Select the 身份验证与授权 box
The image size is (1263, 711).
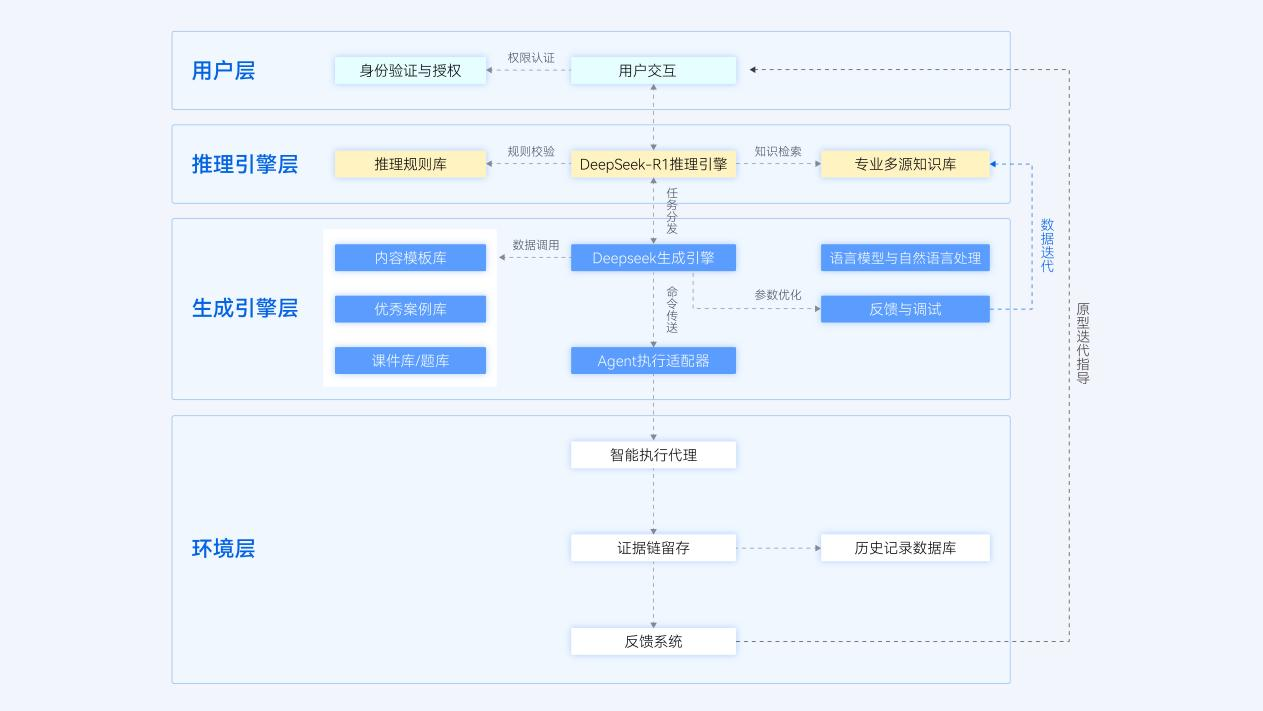point(410,71)
